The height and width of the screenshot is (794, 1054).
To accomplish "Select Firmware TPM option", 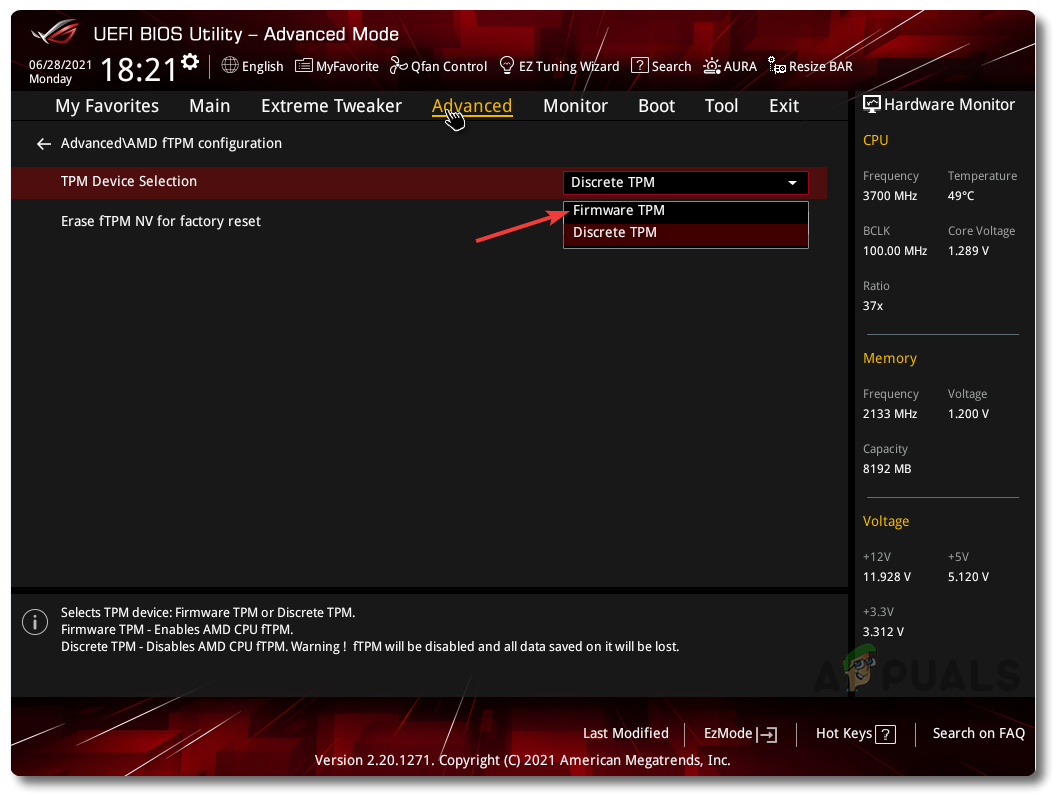I will (x=685, y=211).
